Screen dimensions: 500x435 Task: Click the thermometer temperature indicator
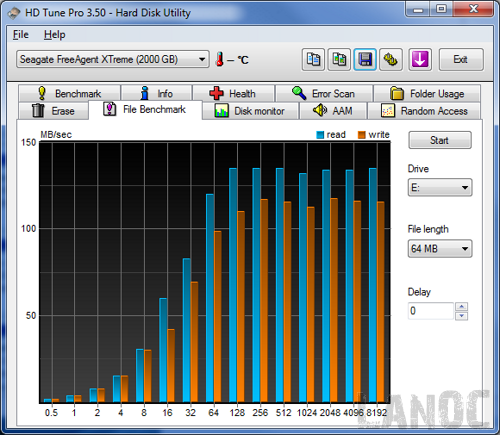220,59
